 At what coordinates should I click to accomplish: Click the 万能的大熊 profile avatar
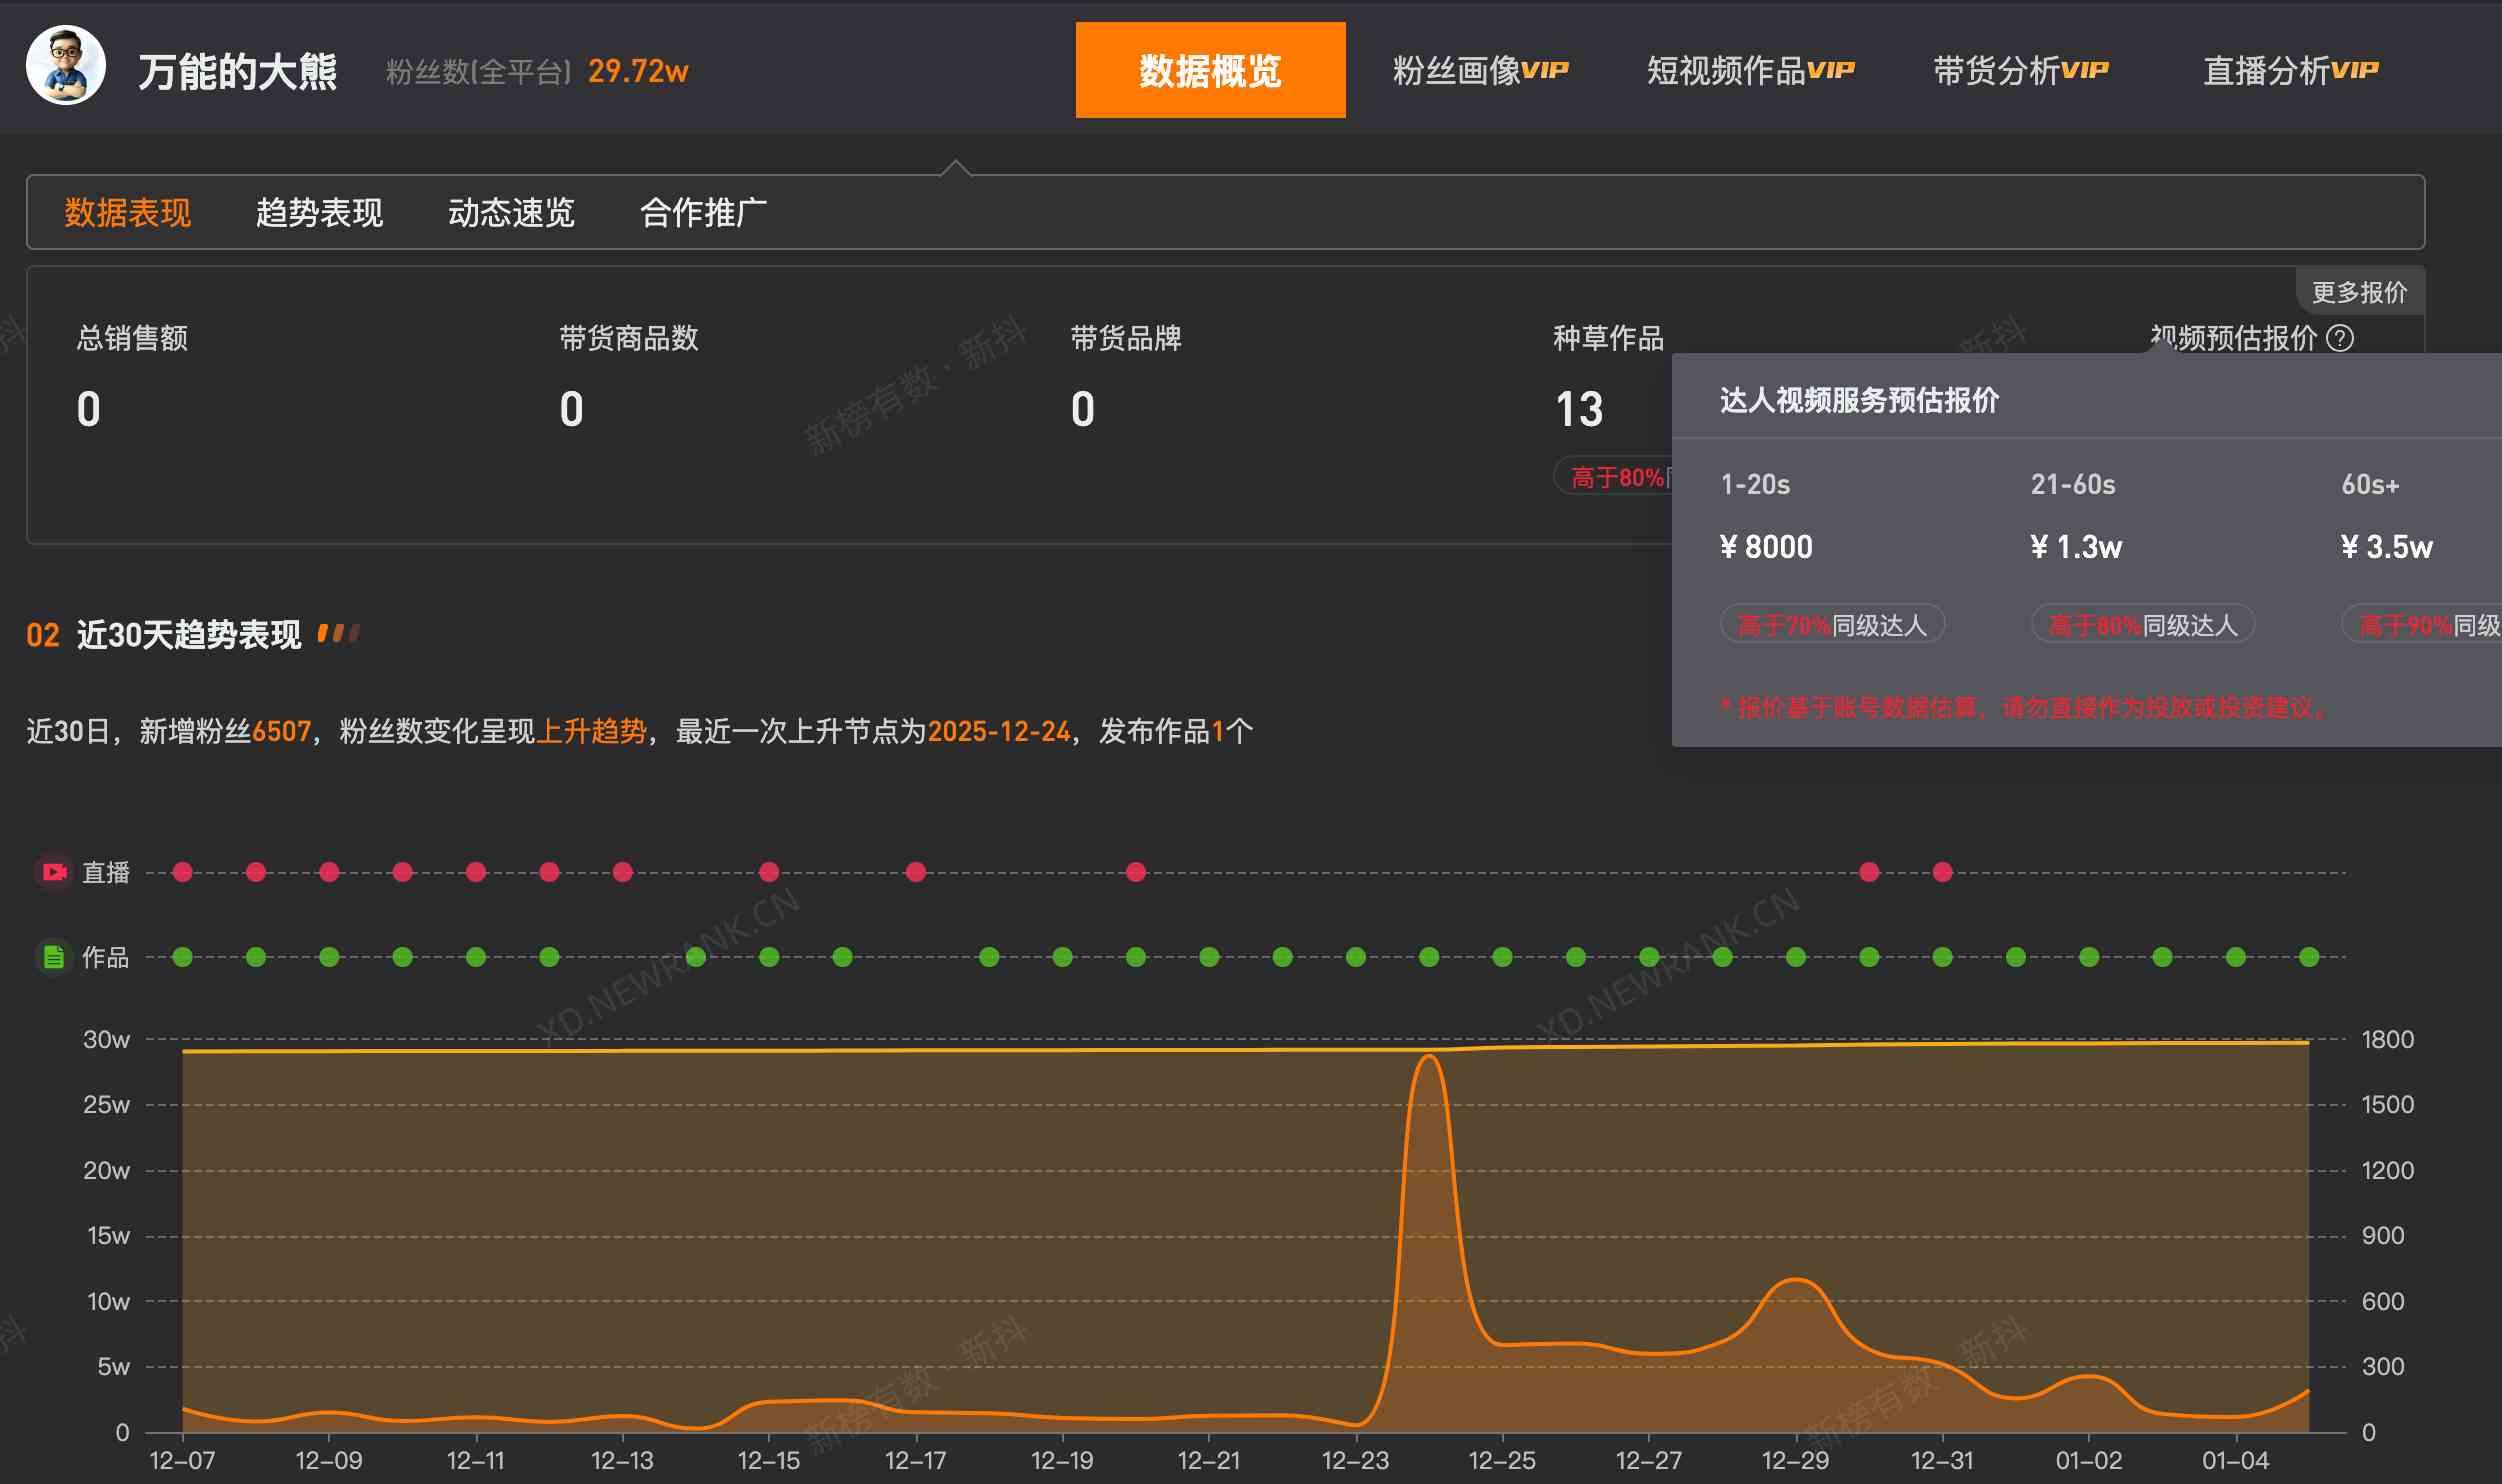point(66,66)
